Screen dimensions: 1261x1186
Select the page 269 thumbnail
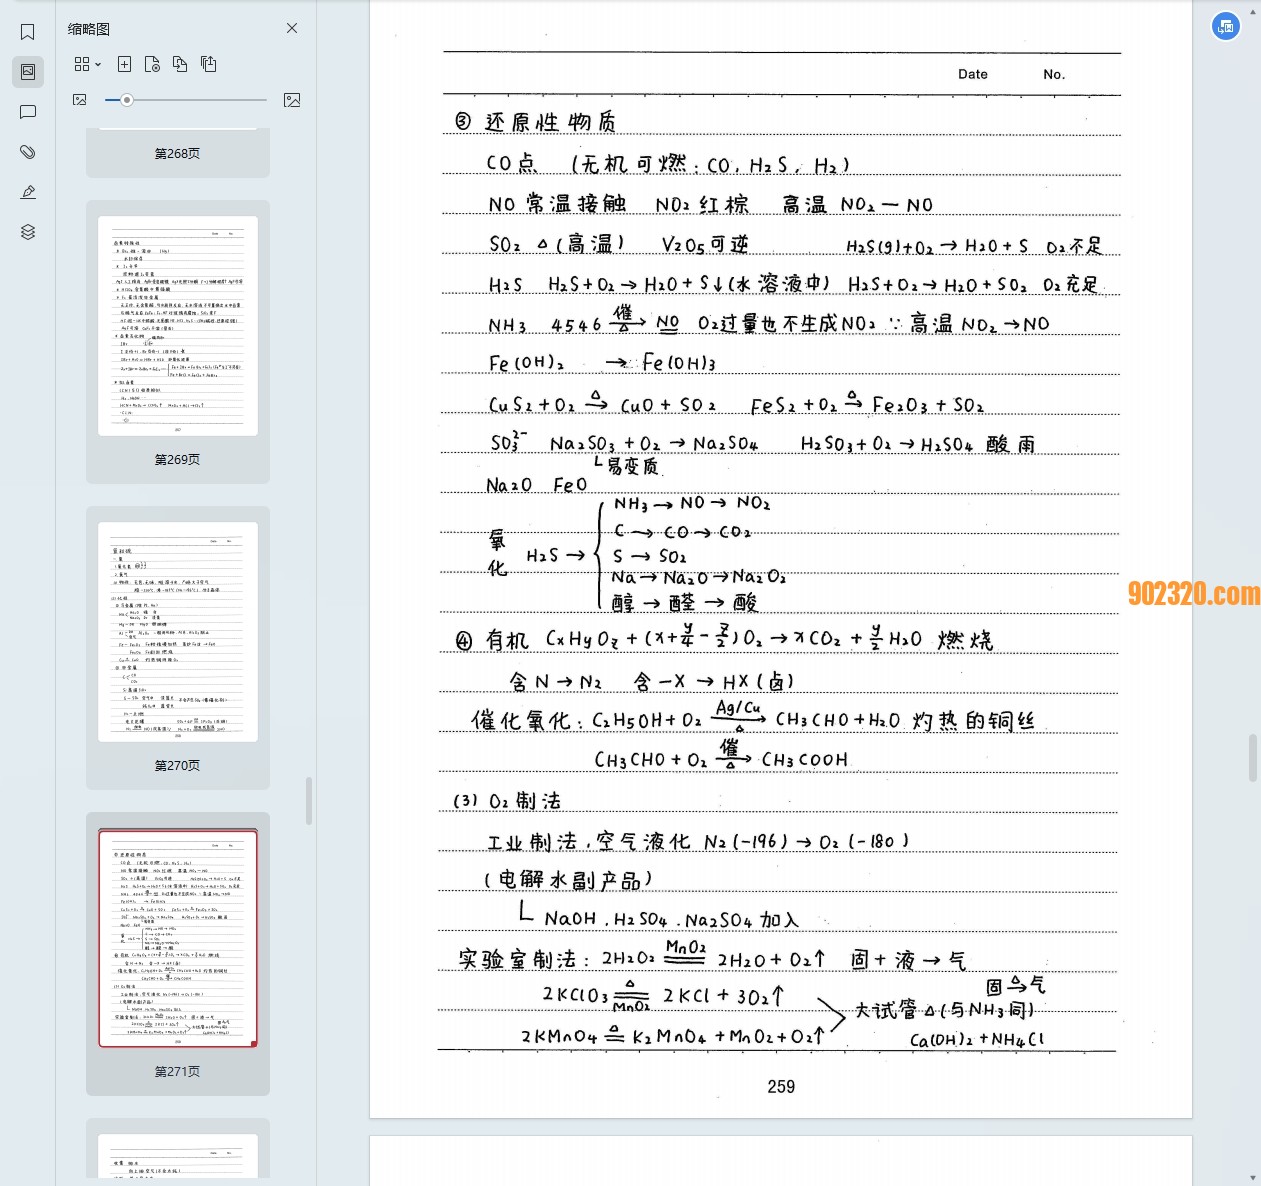[178, 326]
